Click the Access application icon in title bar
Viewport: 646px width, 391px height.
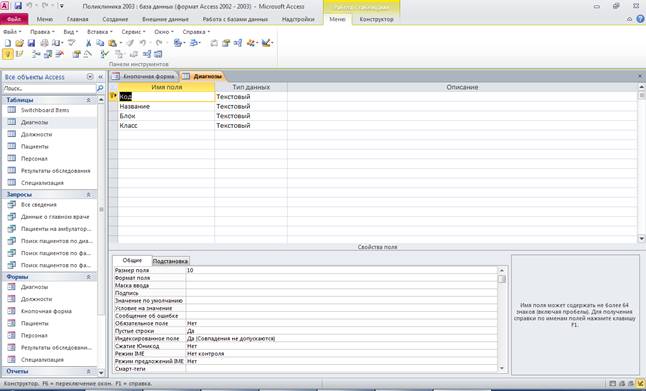point(5,6)
